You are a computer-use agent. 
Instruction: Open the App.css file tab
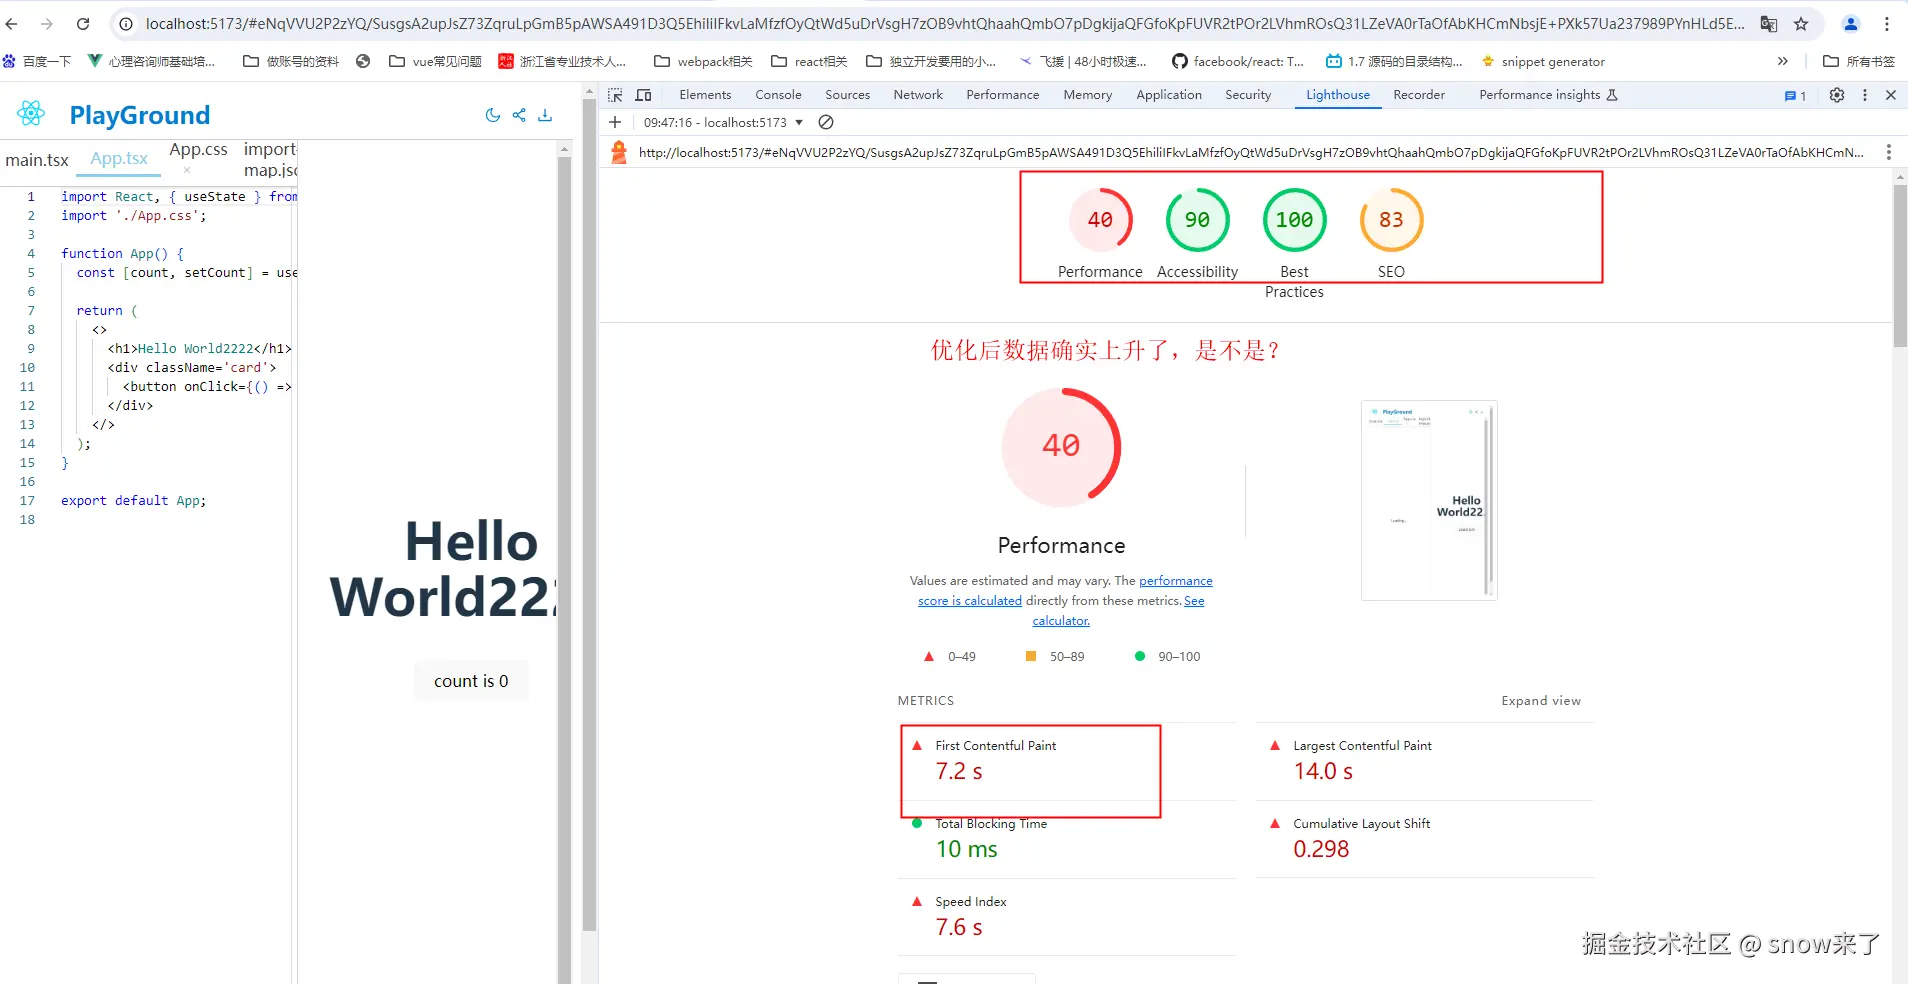point(198,150)
